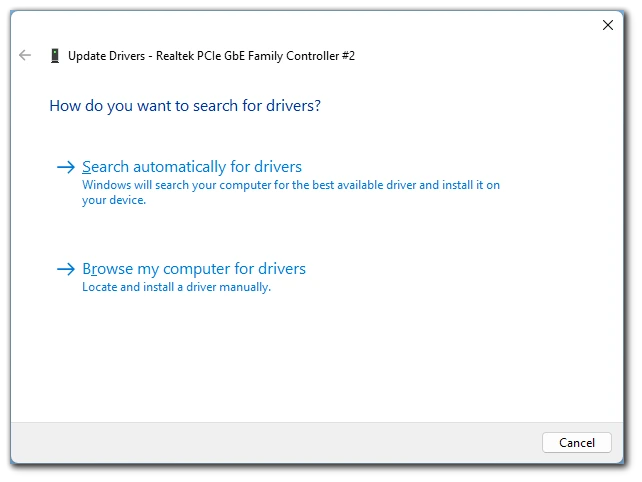The image size is (642, 482).
Task: Click the arrow icon beside Browse my computer
Action: (x=66, y=269)
